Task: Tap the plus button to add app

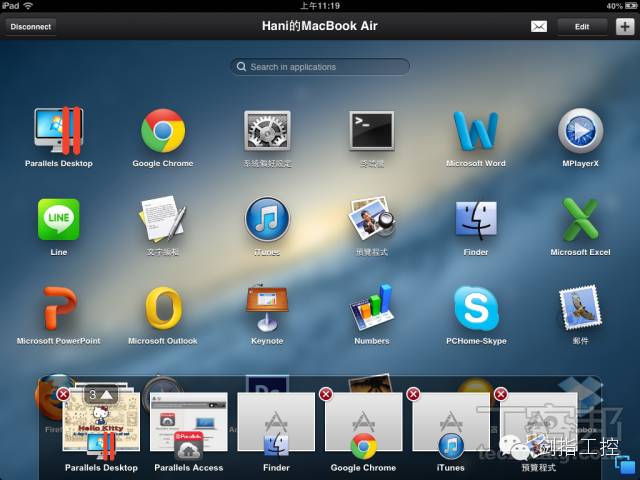Action: pyautogui.click(x=625, y=27)
